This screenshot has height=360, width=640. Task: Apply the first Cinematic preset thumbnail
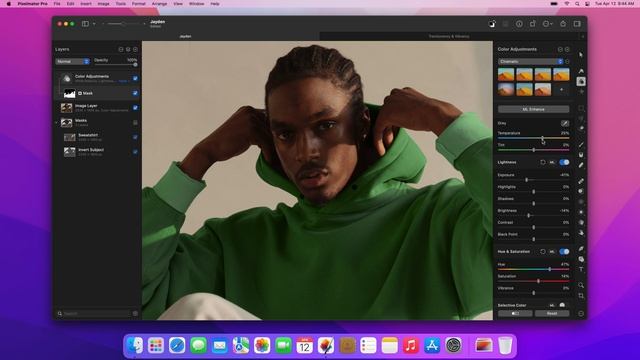coord(506,74)
